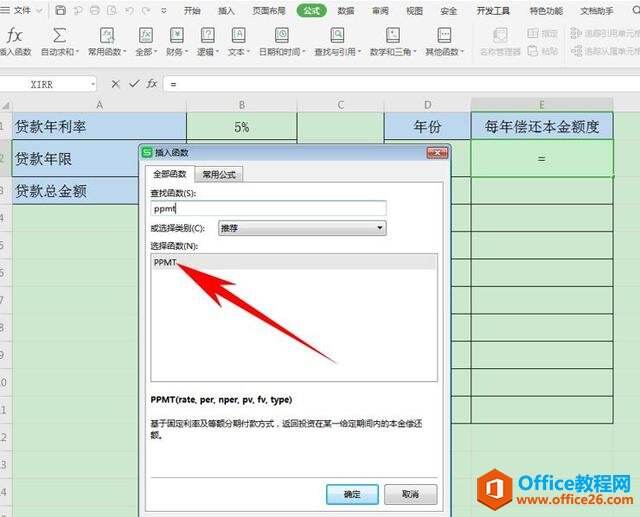Image resolution: width=640 pixels, height=517 pixels.
Task: Select the 公式 Formulas ribbon tab
Action: tap(311, 11)
